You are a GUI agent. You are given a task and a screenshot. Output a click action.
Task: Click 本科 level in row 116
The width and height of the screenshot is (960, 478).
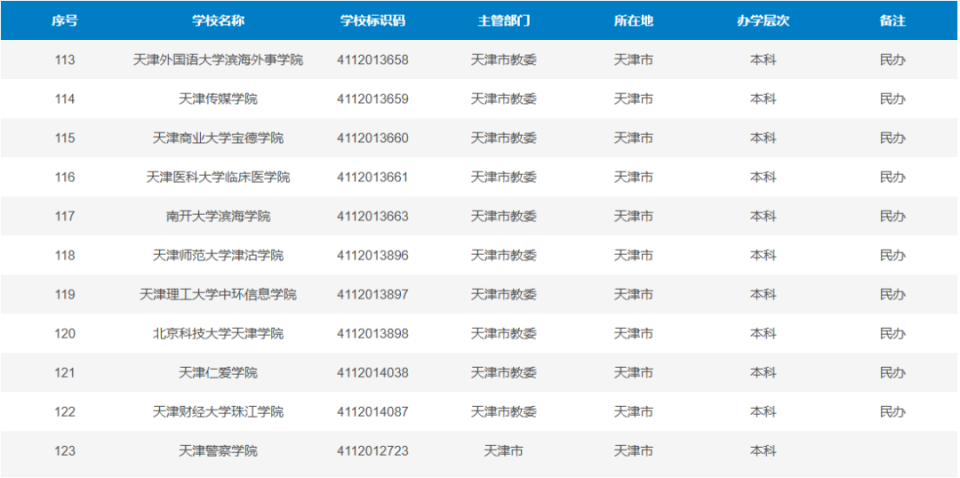point(763,177)
